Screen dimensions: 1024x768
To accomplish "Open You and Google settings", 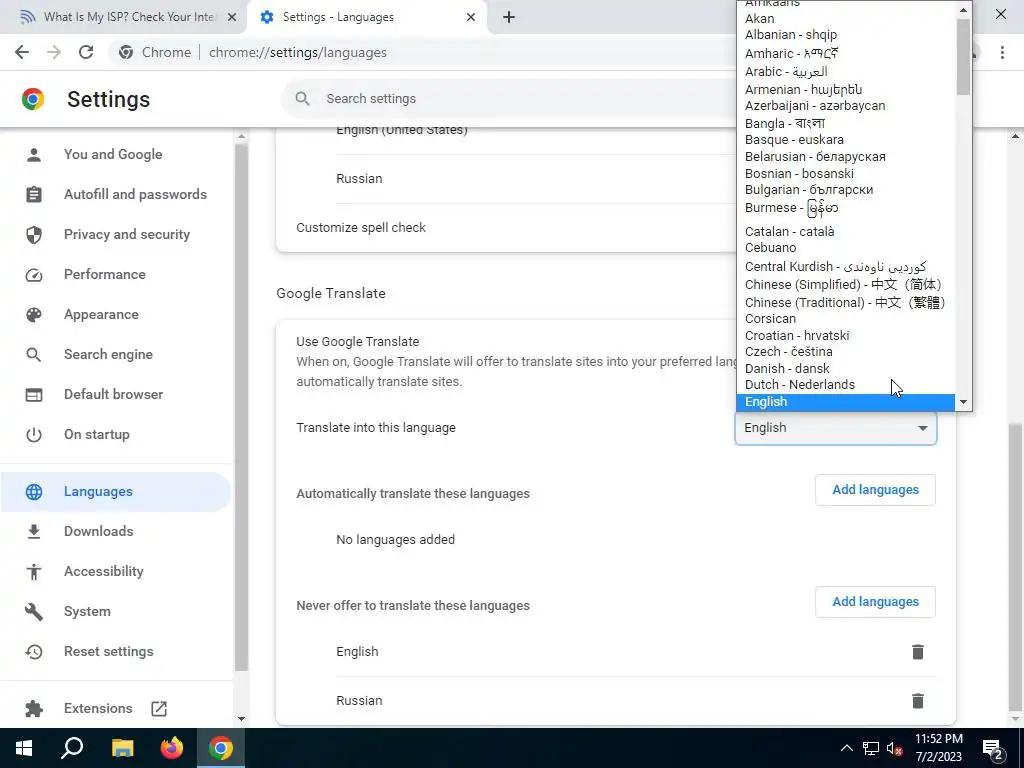I will (x=113, y=154).
